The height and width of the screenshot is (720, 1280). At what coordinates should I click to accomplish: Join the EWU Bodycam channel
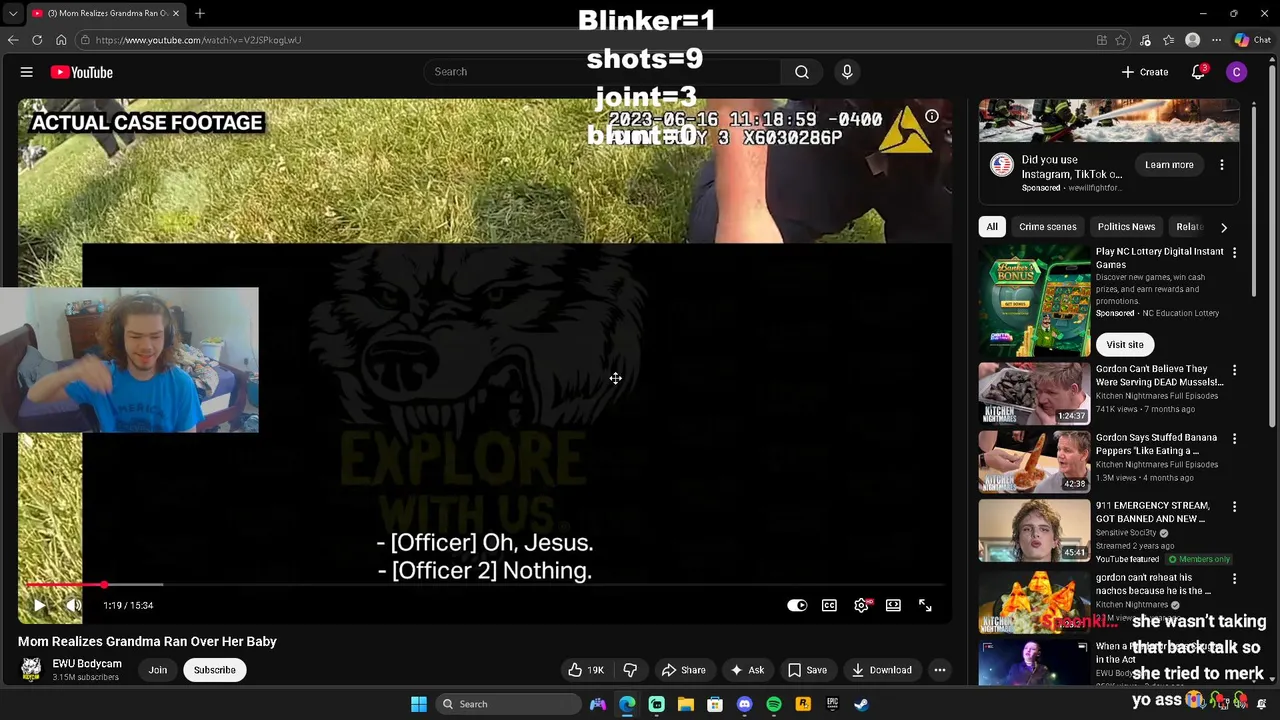coord(158,670)
